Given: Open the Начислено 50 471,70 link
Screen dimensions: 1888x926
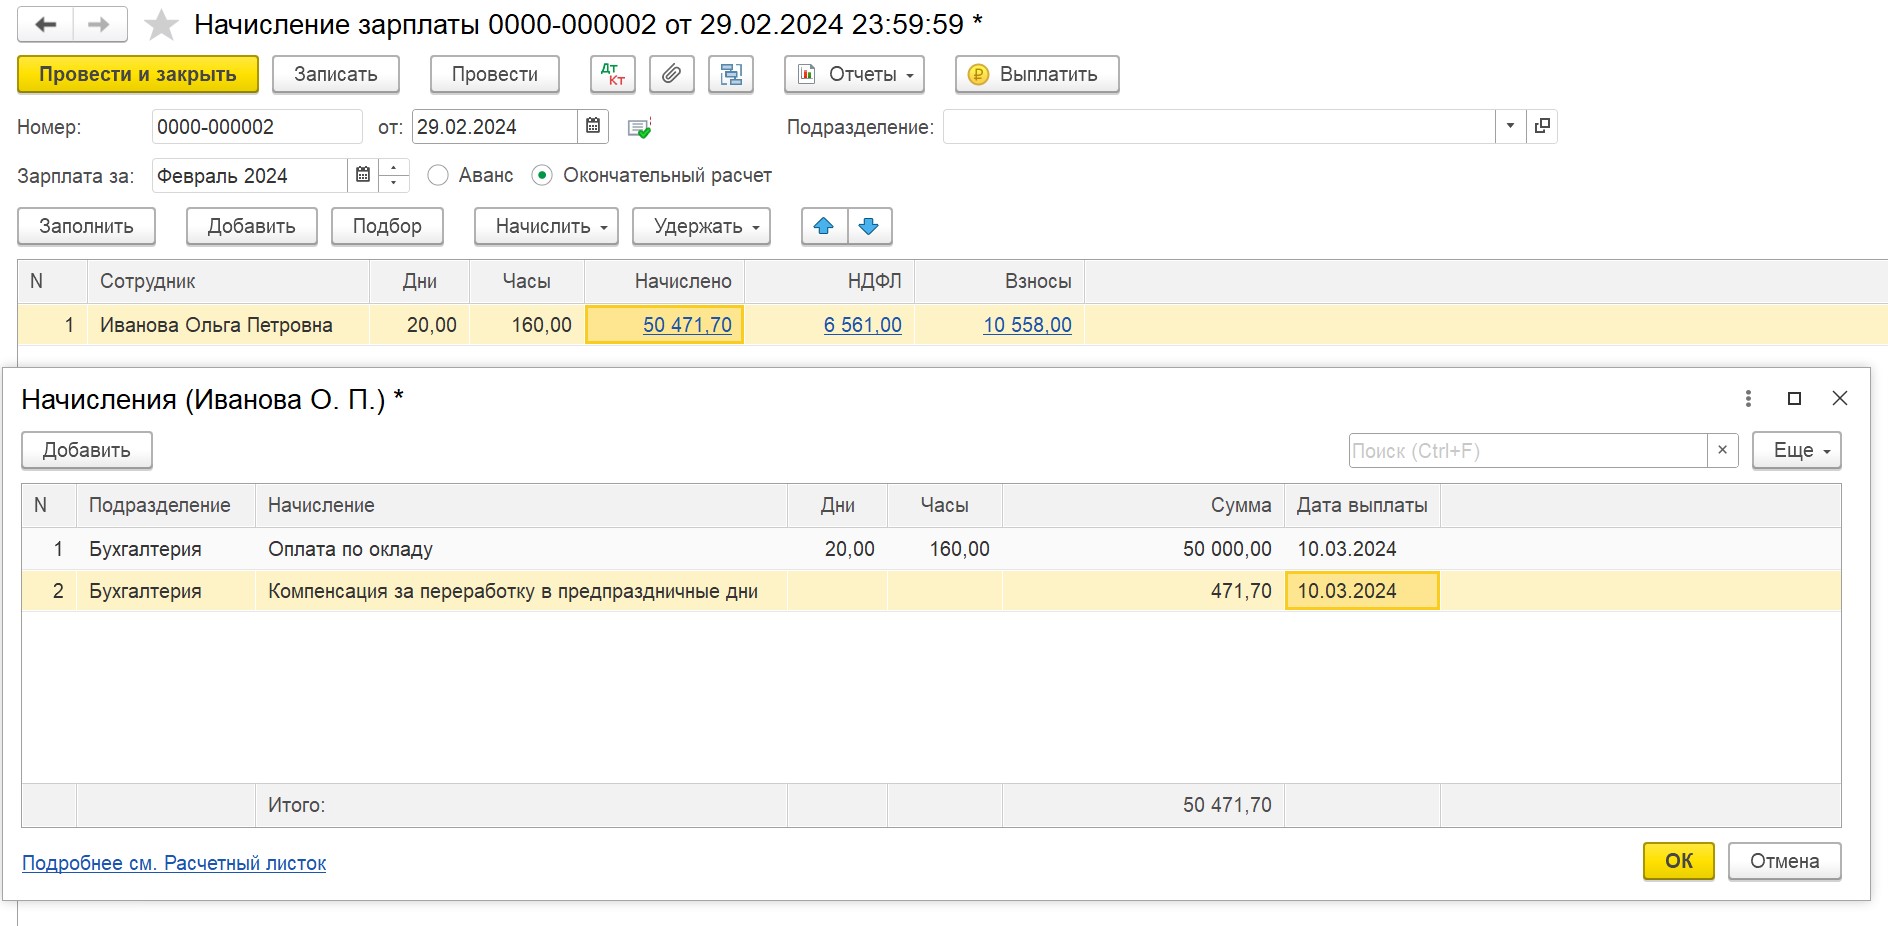Looking at the screenshot, I should (x=687, y=325).
